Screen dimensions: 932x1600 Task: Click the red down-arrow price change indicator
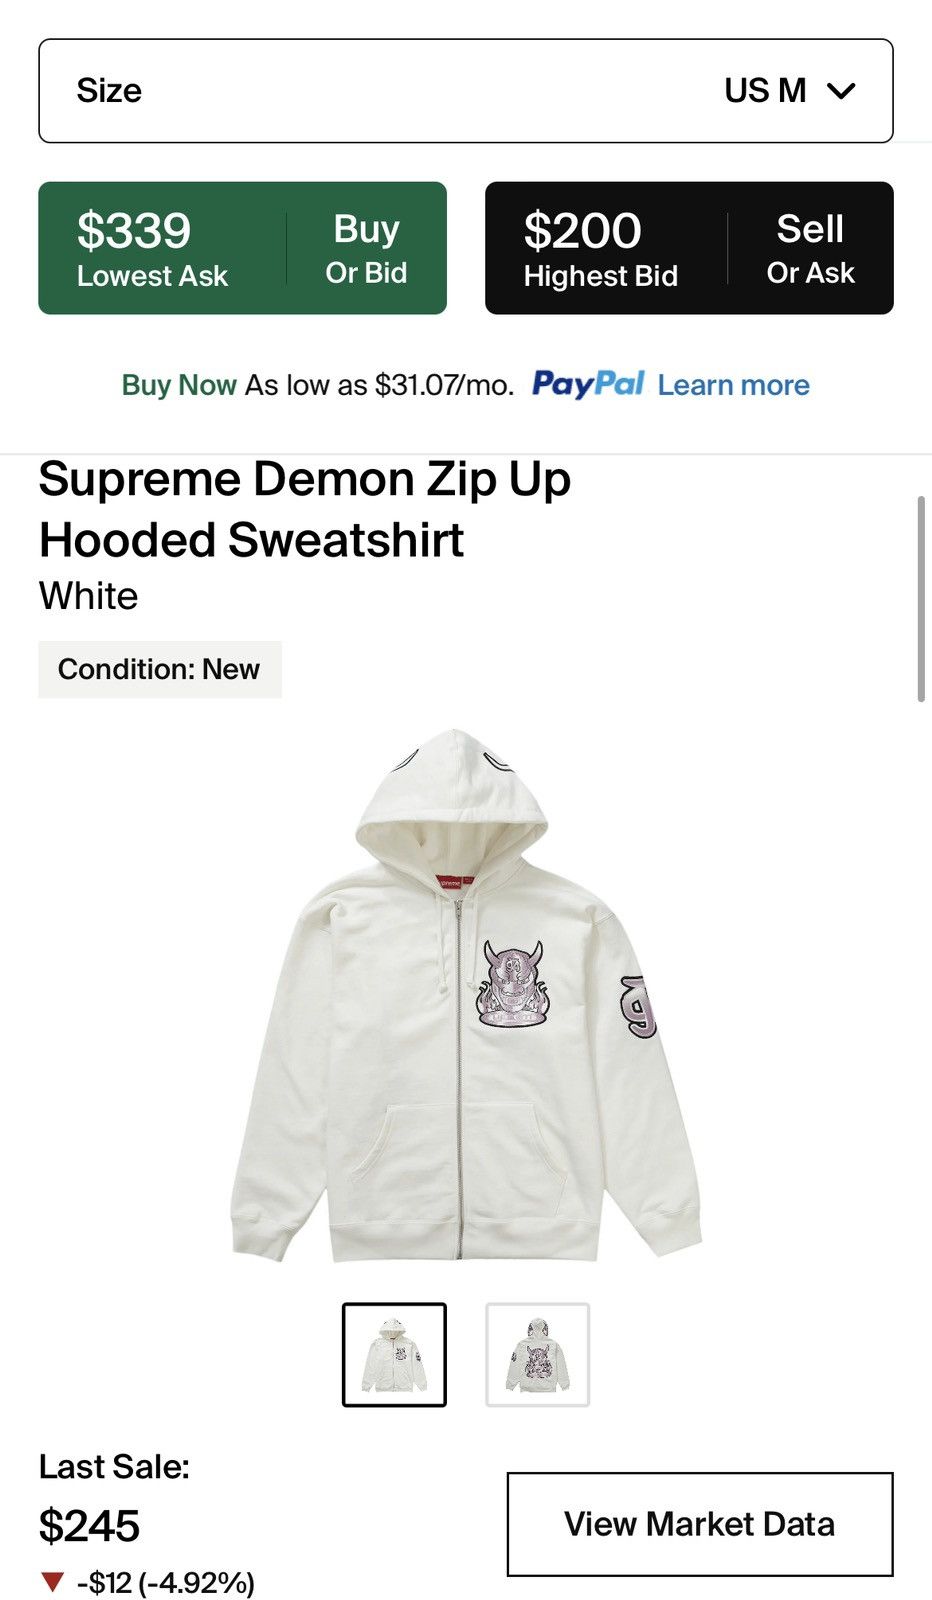(x=53, y=1582)
